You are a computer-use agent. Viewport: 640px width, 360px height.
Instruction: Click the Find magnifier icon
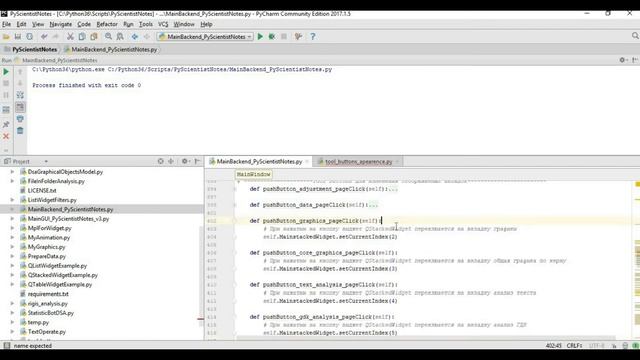click(x=109, y=37)
